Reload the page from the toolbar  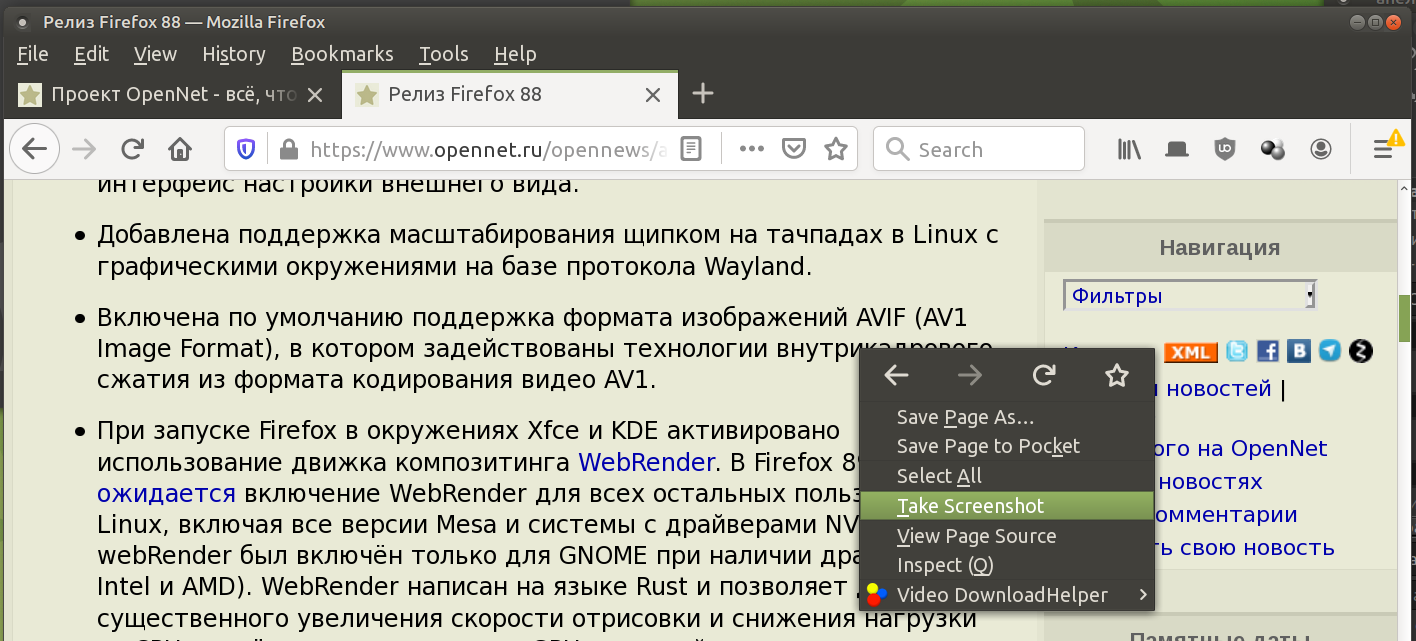tap(132, 150)
